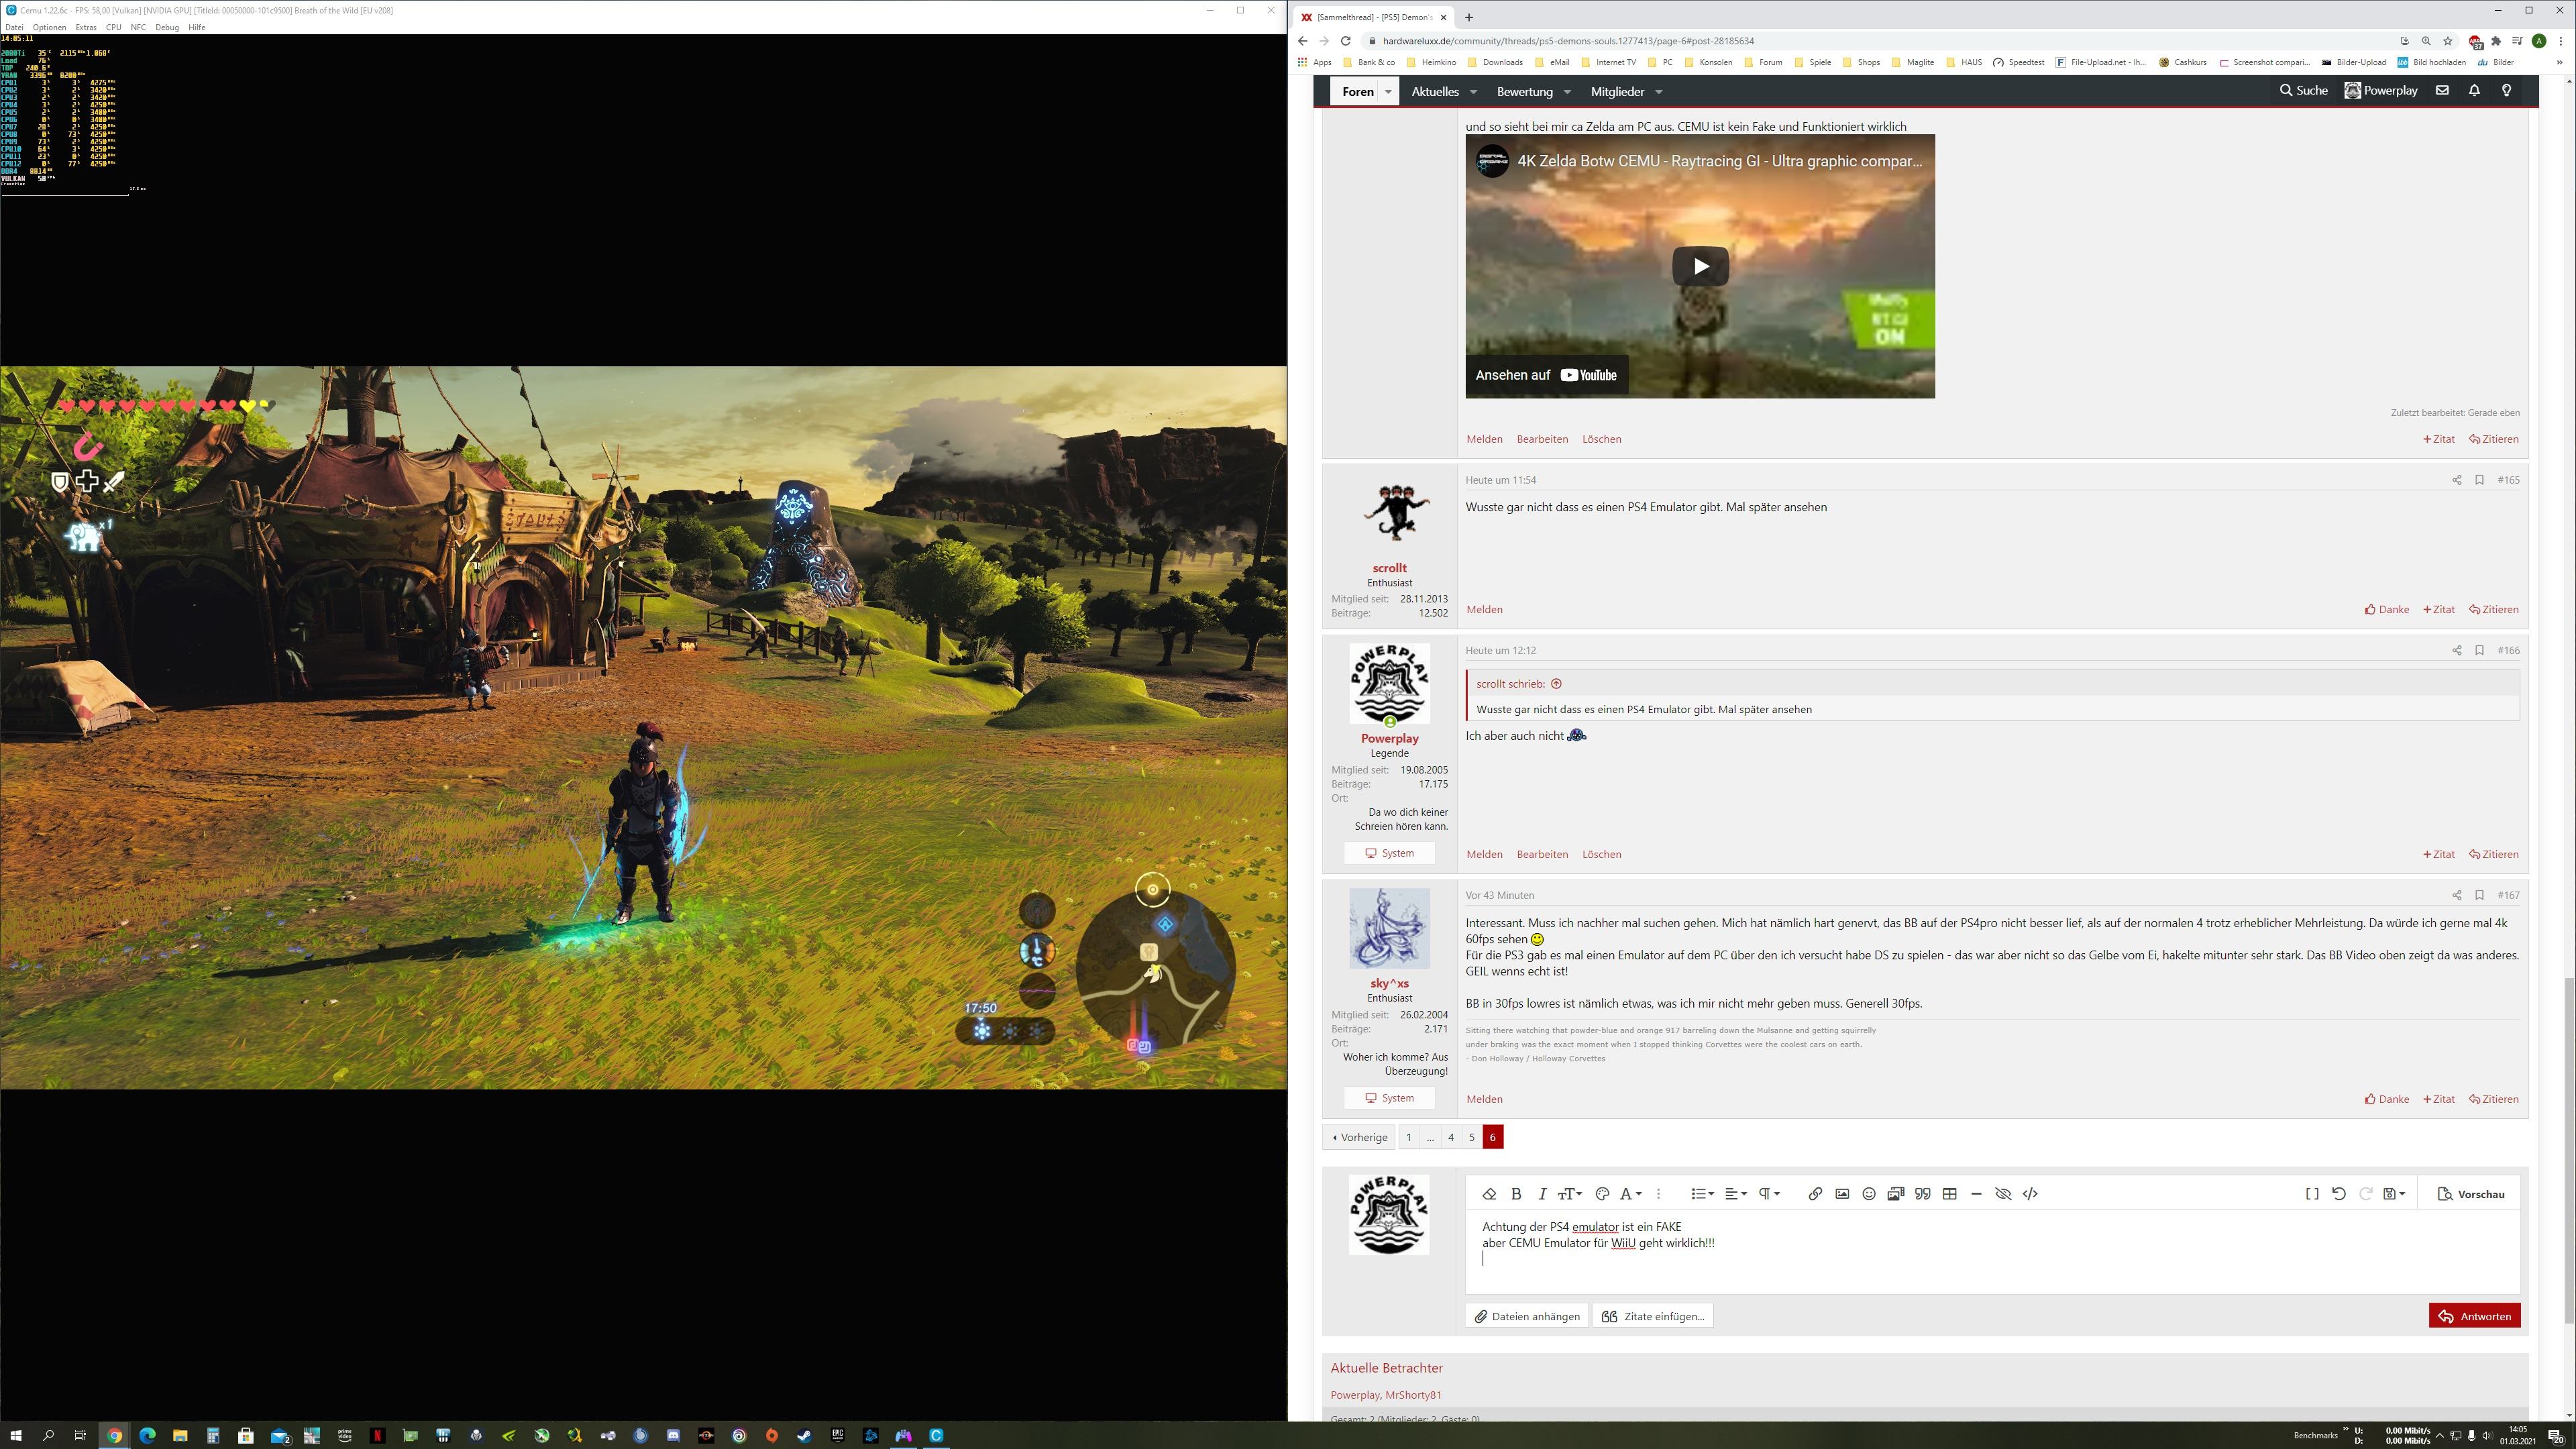Click Chrome's reload page icon
The height and width of the screenshot is (1449, 2576).
[x=1346, y=41]
